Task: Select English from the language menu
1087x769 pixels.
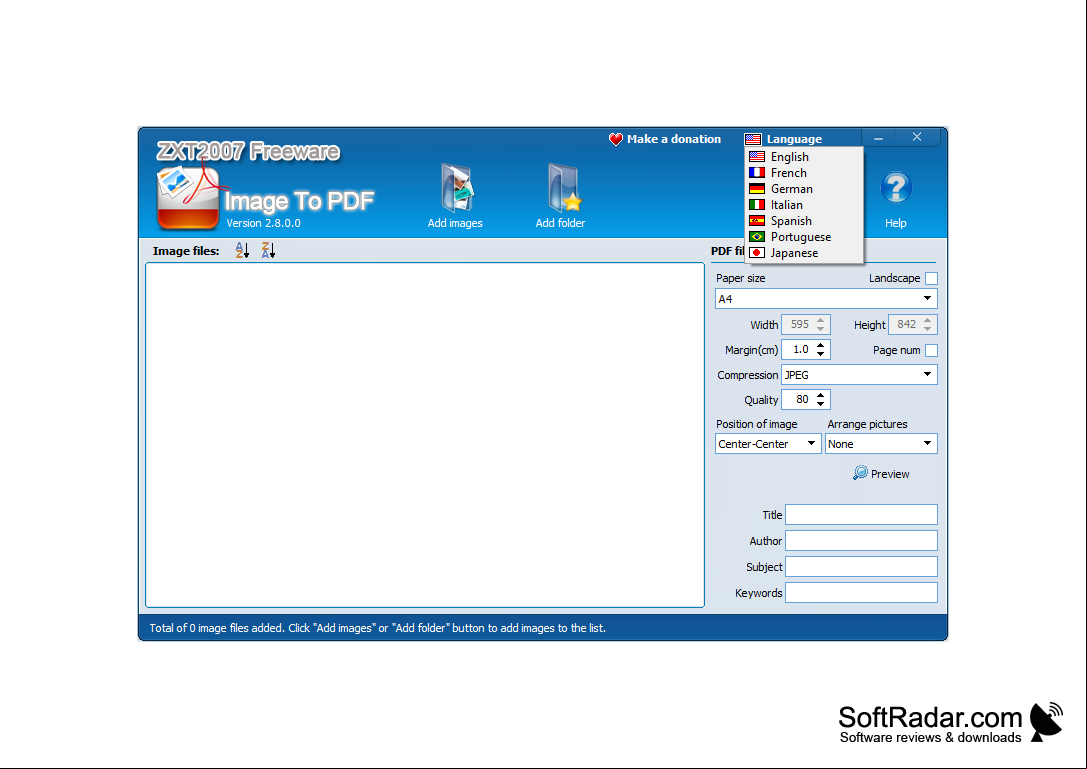Action: point(804,157)
